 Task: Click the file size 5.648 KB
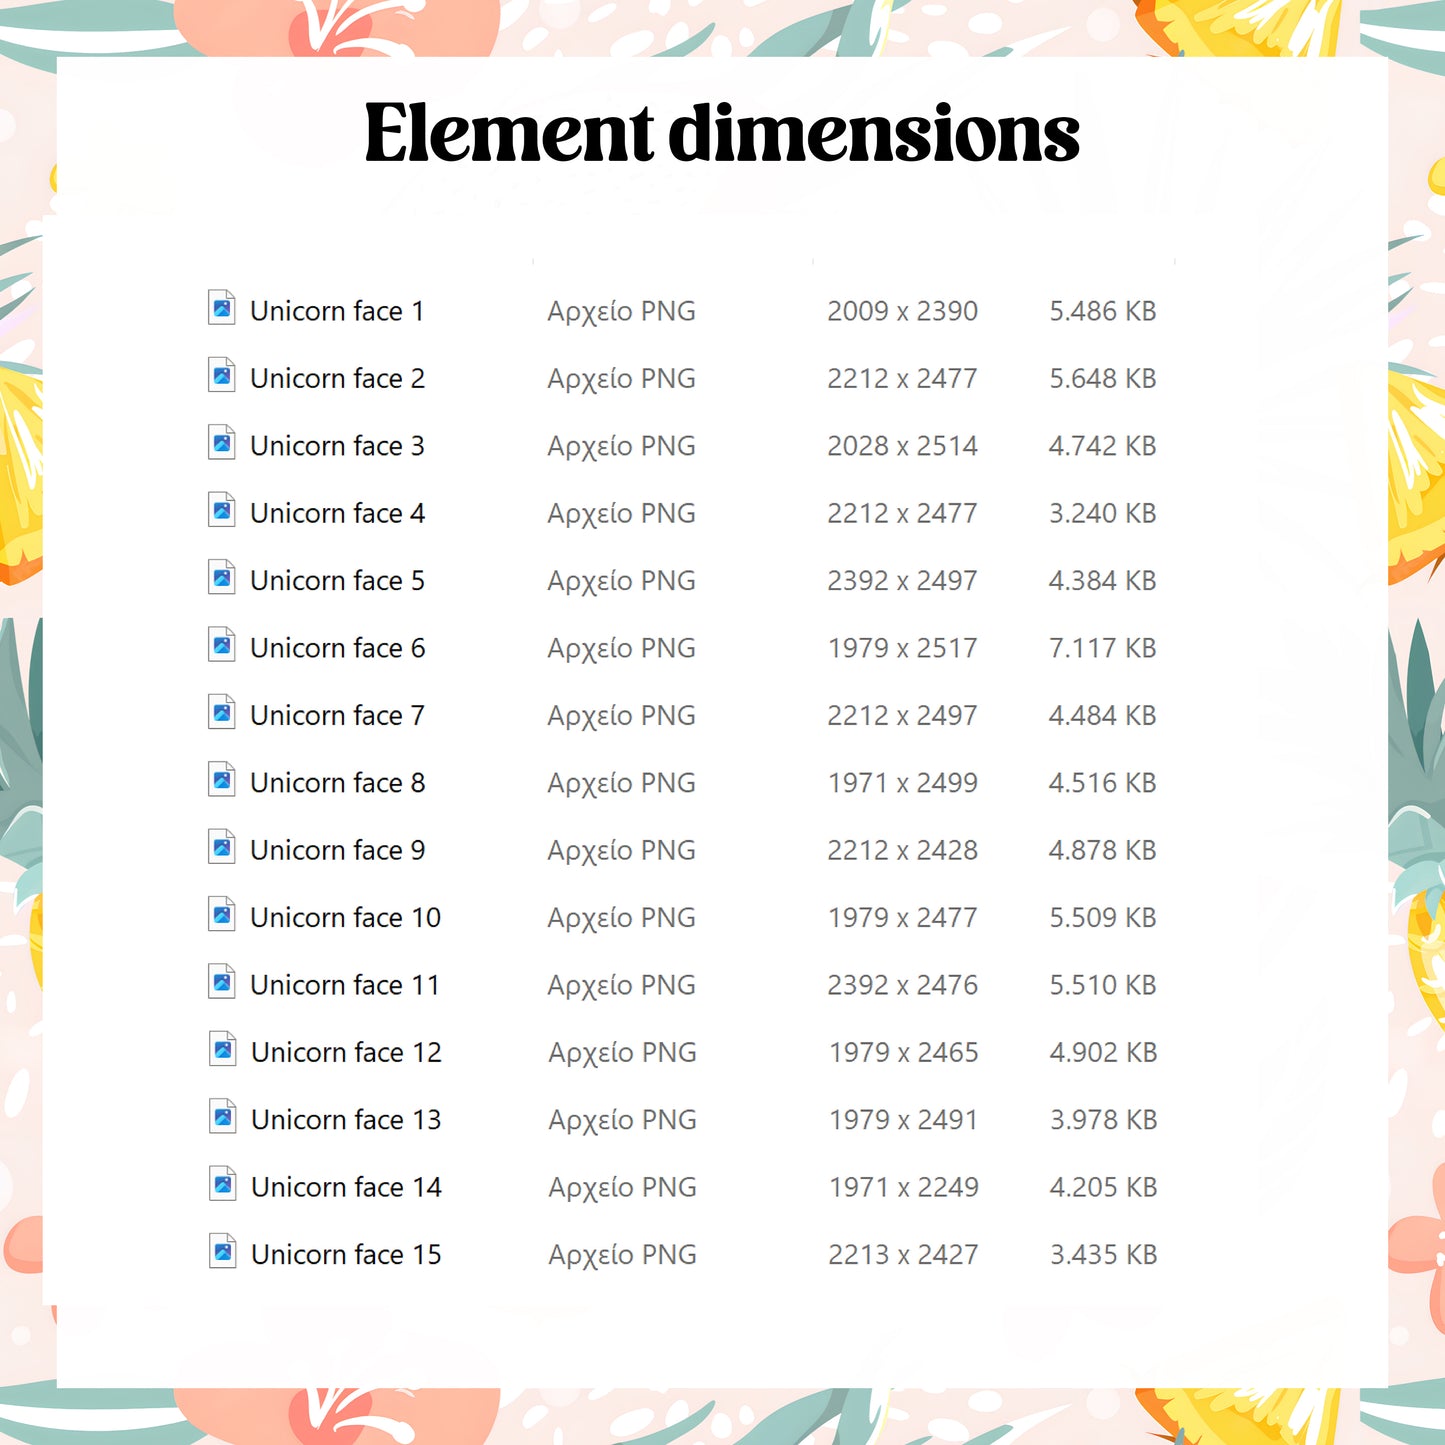point(1102,378)
